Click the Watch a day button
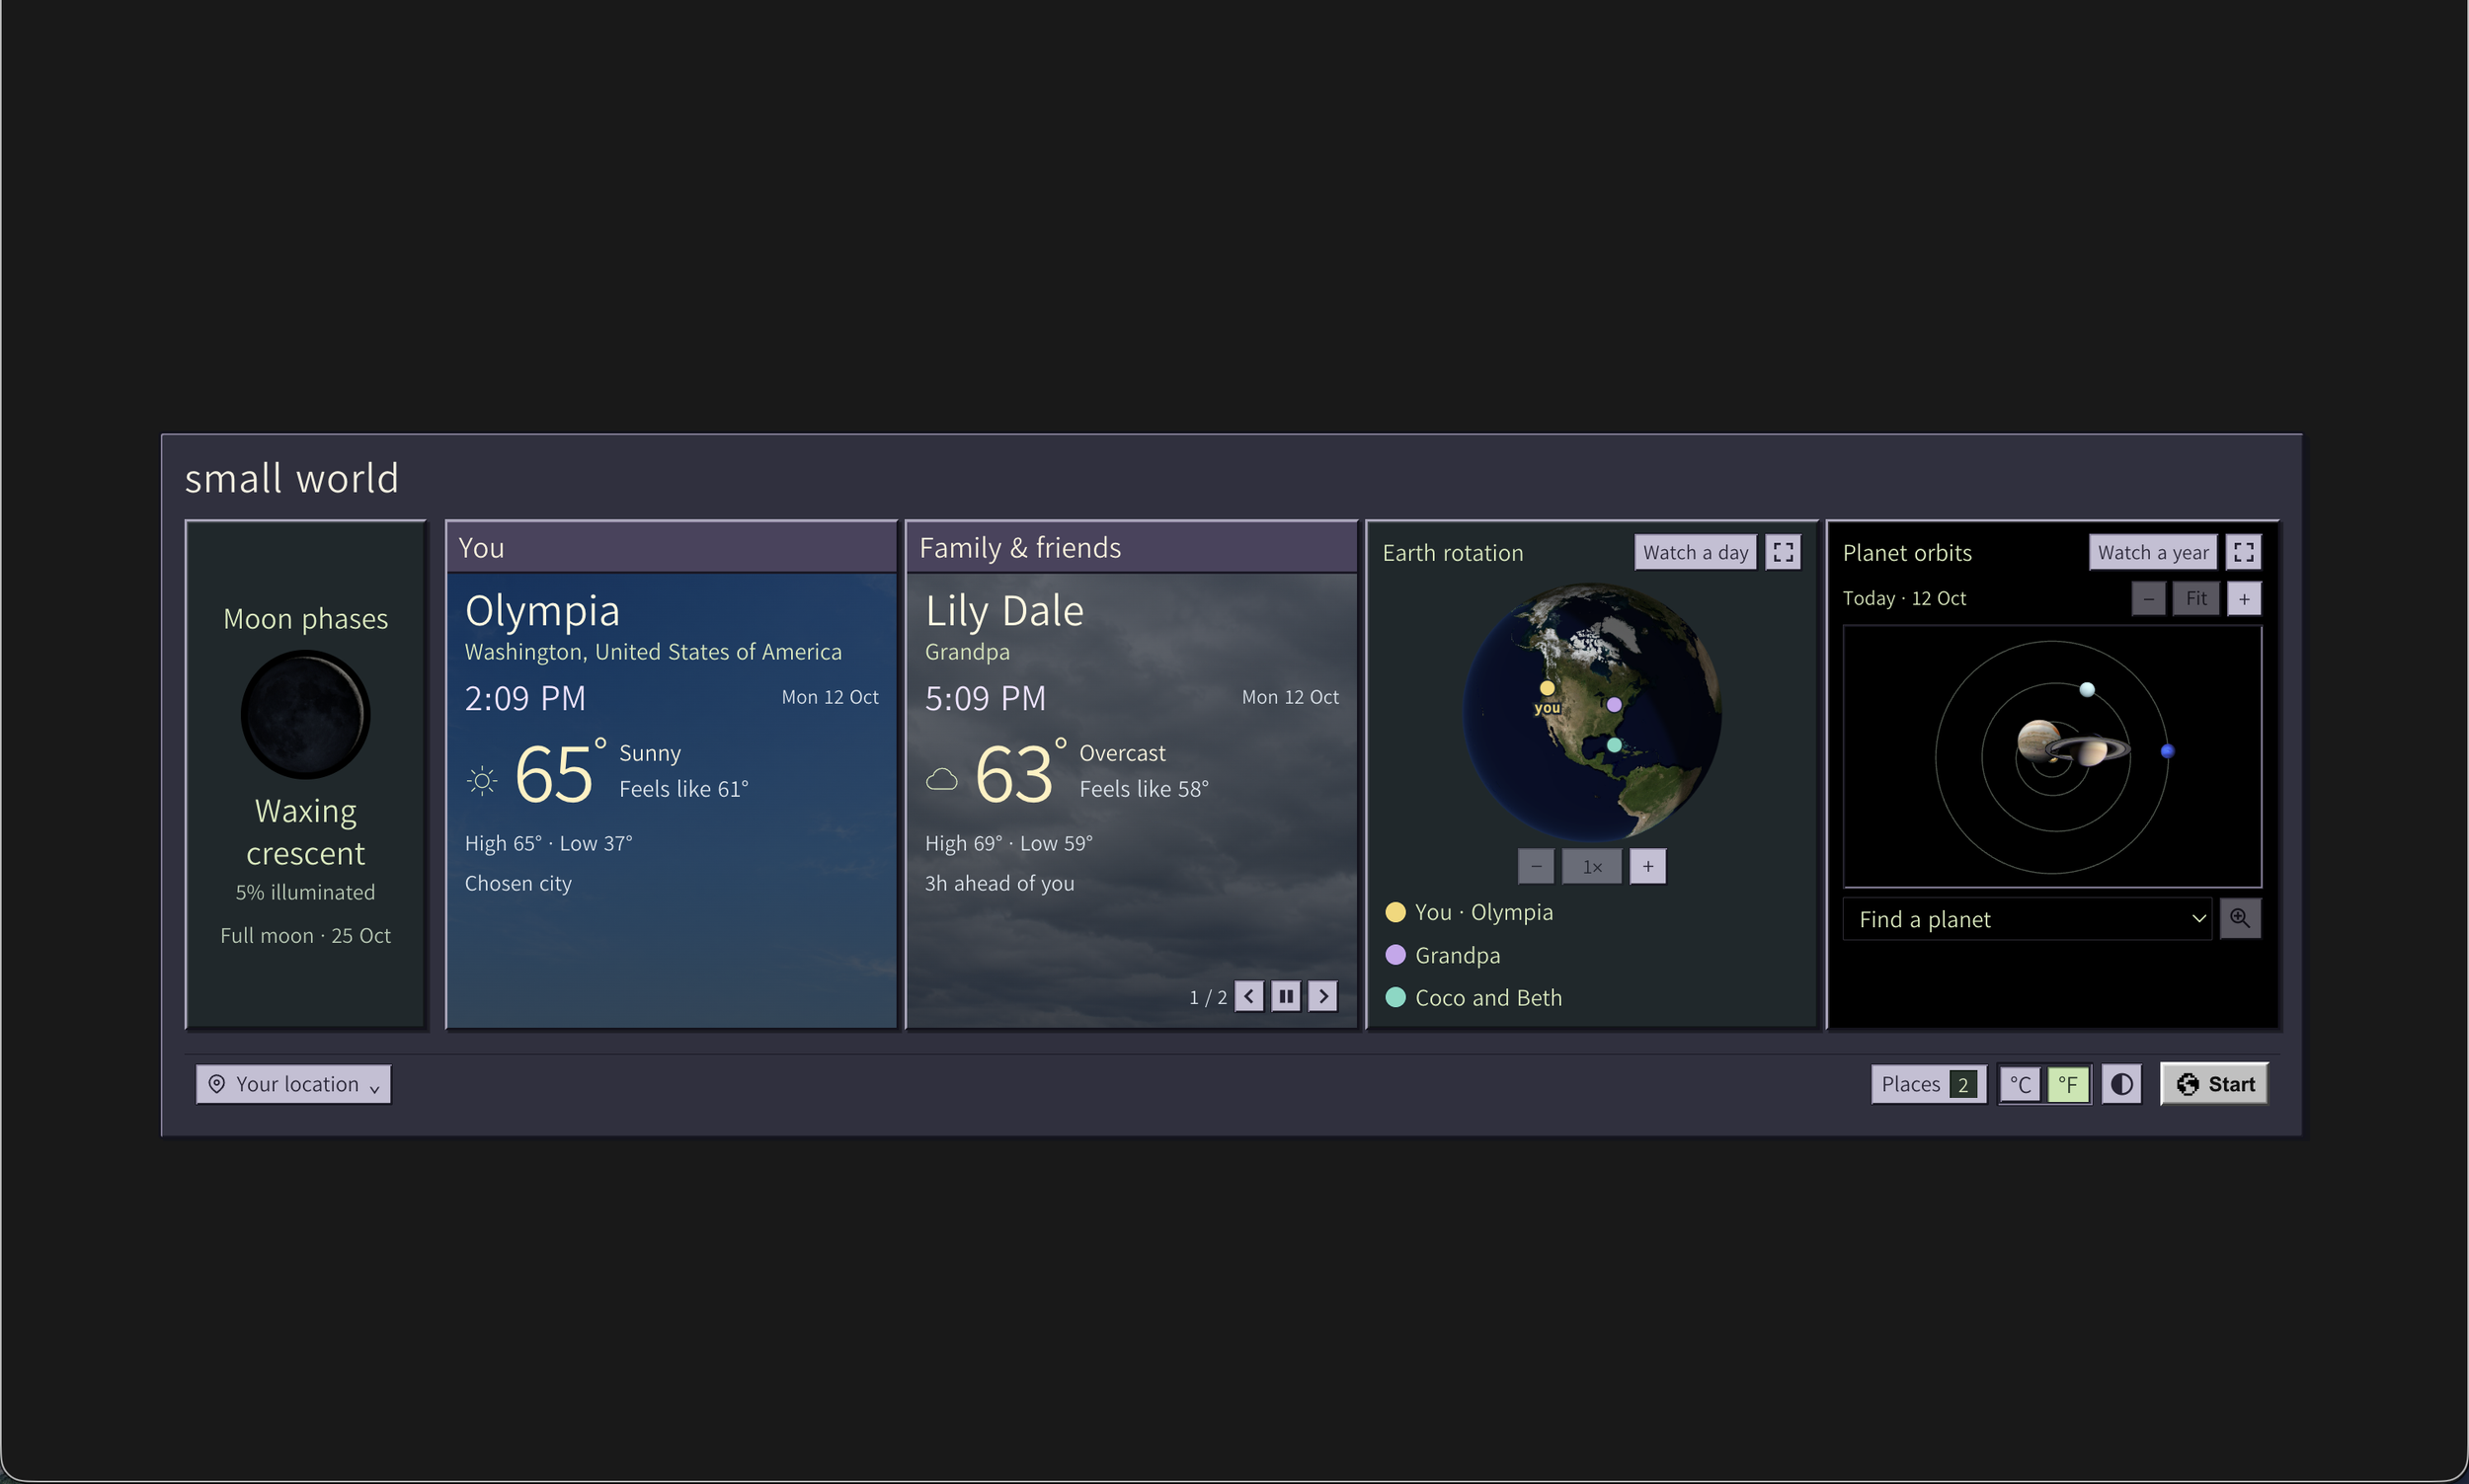 click(x=1695, y=552)
